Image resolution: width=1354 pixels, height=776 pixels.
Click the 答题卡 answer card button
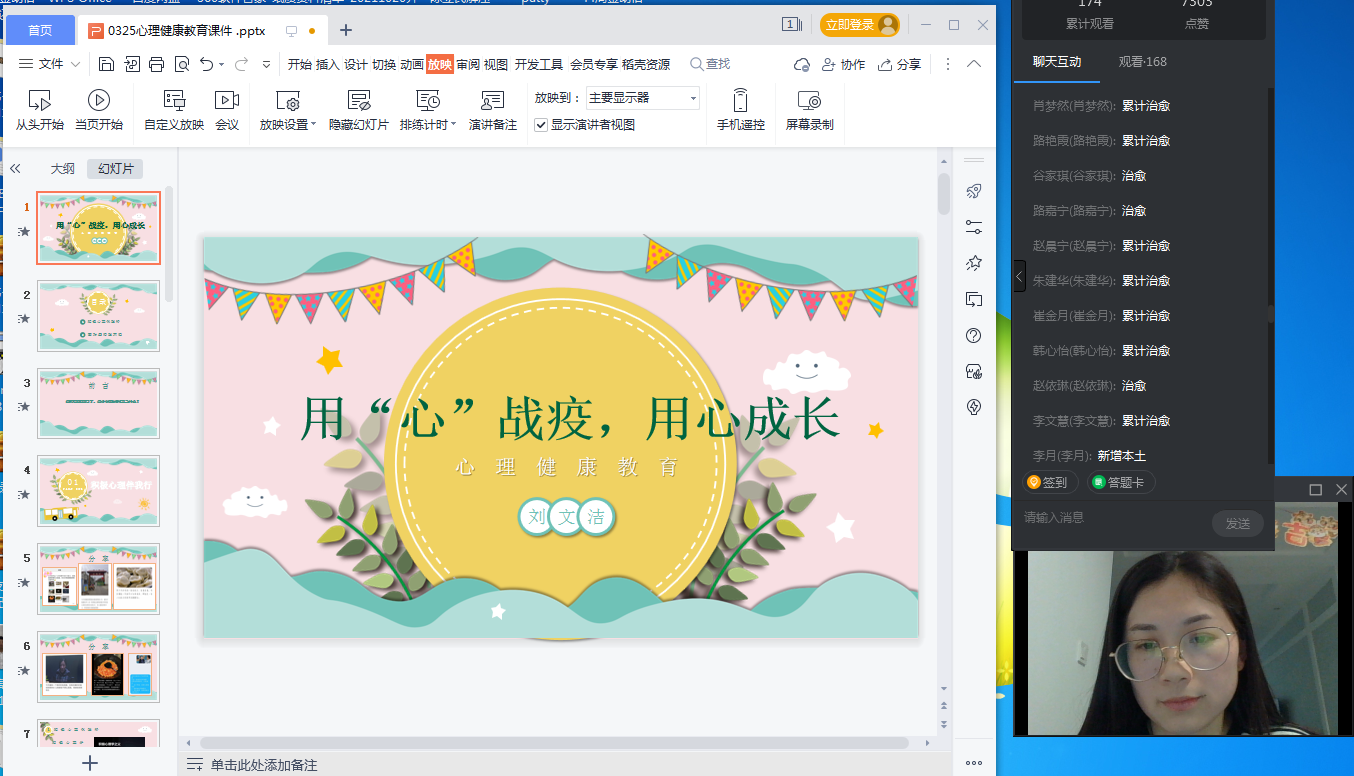coord(1121,482)
